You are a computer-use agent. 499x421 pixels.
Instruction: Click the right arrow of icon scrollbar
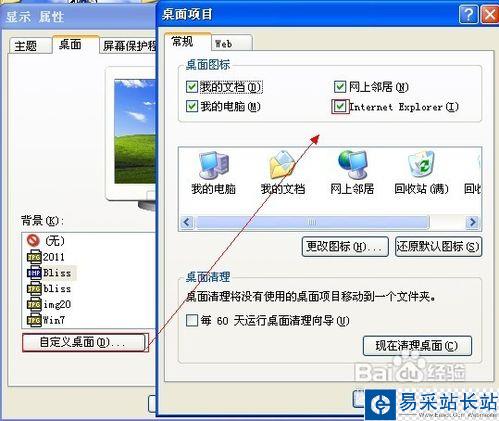click(x=472, y=222)
